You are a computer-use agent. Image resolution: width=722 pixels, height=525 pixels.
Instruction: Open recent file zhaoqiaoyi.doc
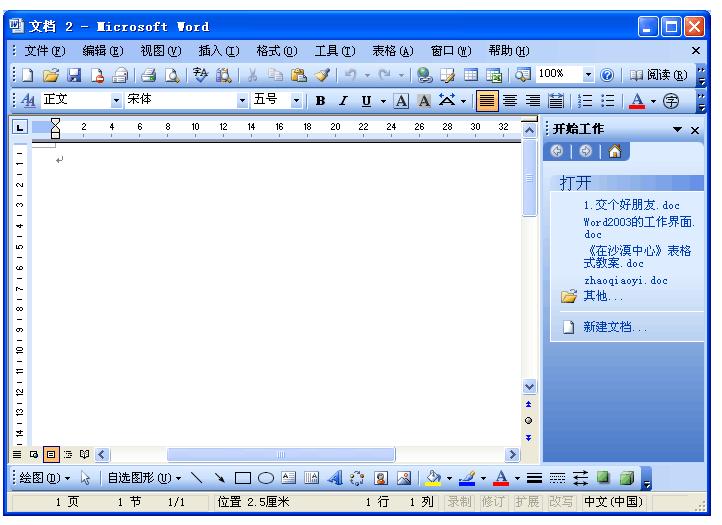[625, 280]
